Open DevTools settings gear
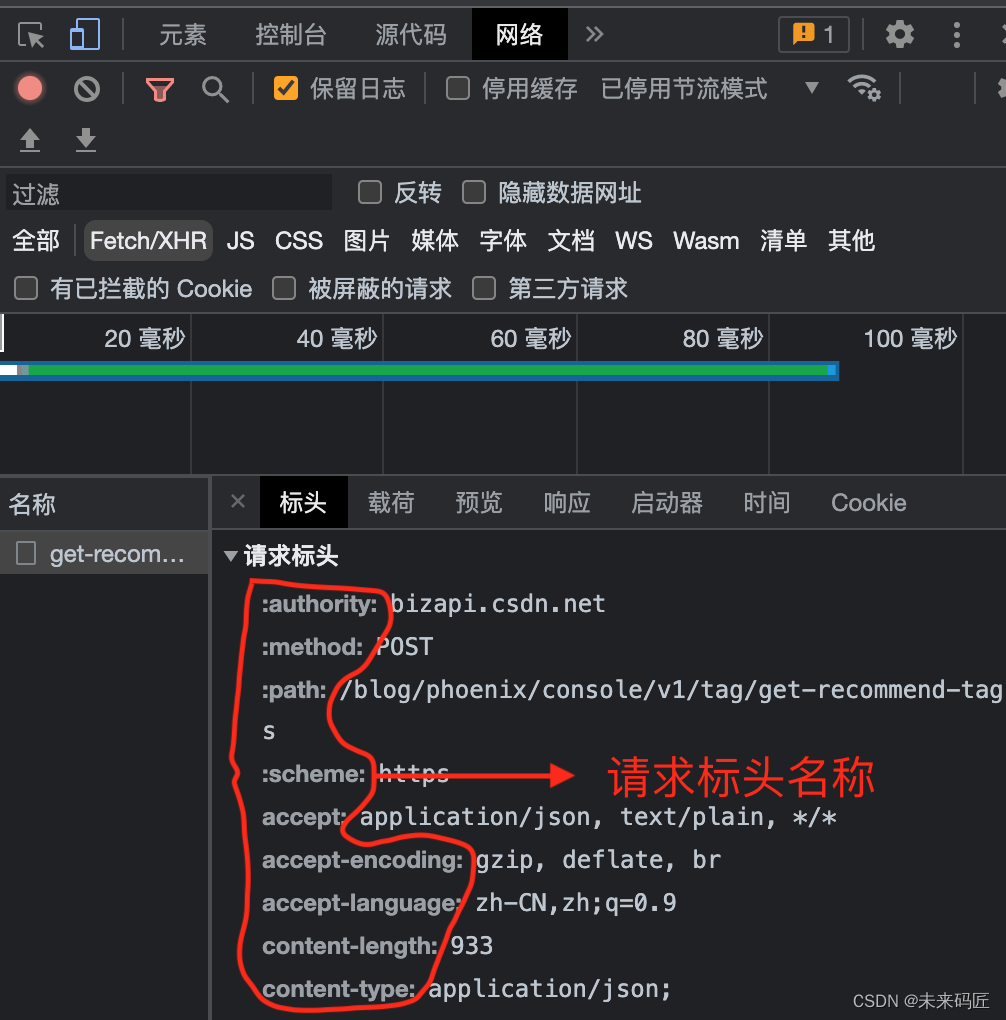 pyautogui.click(x=899, y=33)
